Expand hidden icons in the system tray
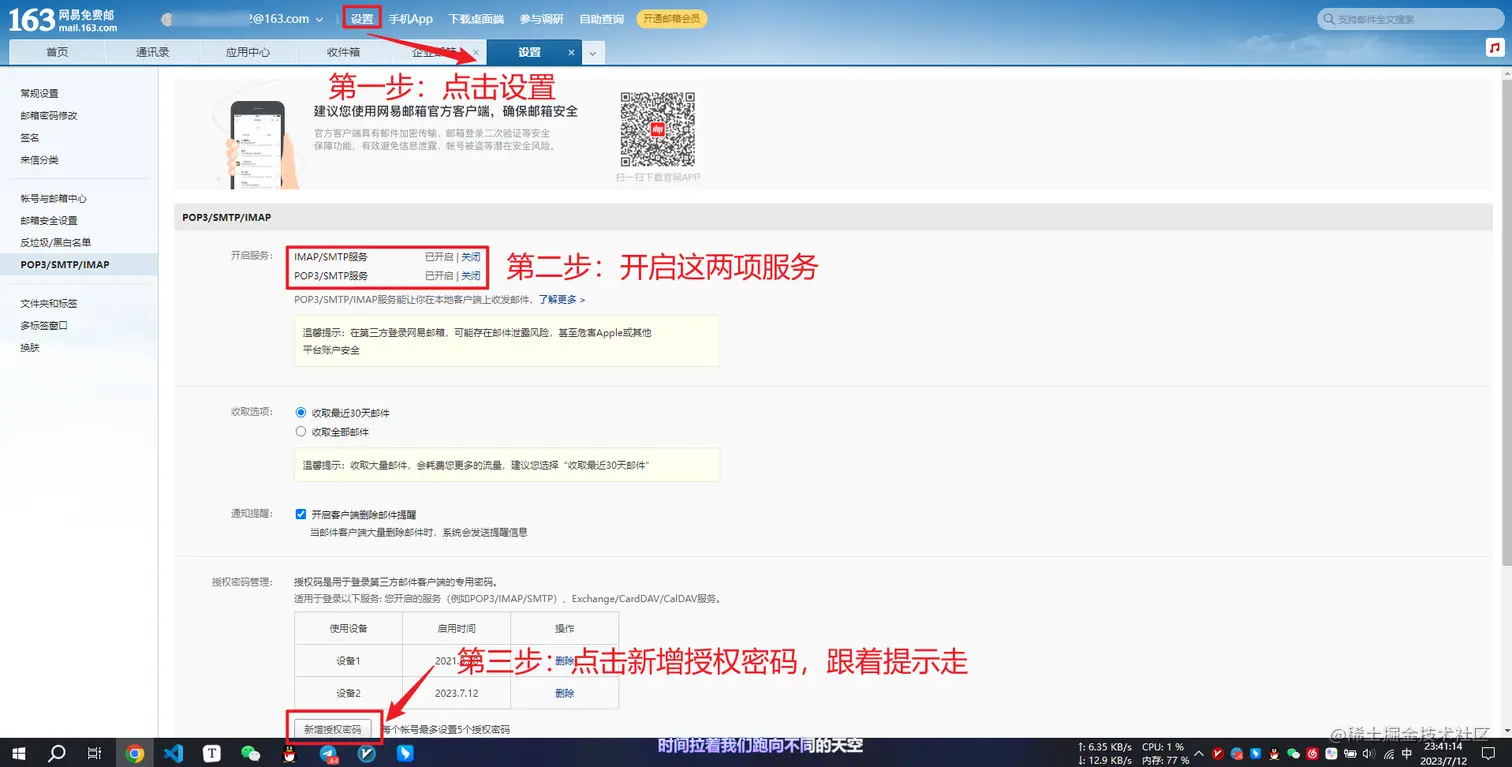The height and width of the screenshot is (767, 1512). click(x=1199, y=755)
